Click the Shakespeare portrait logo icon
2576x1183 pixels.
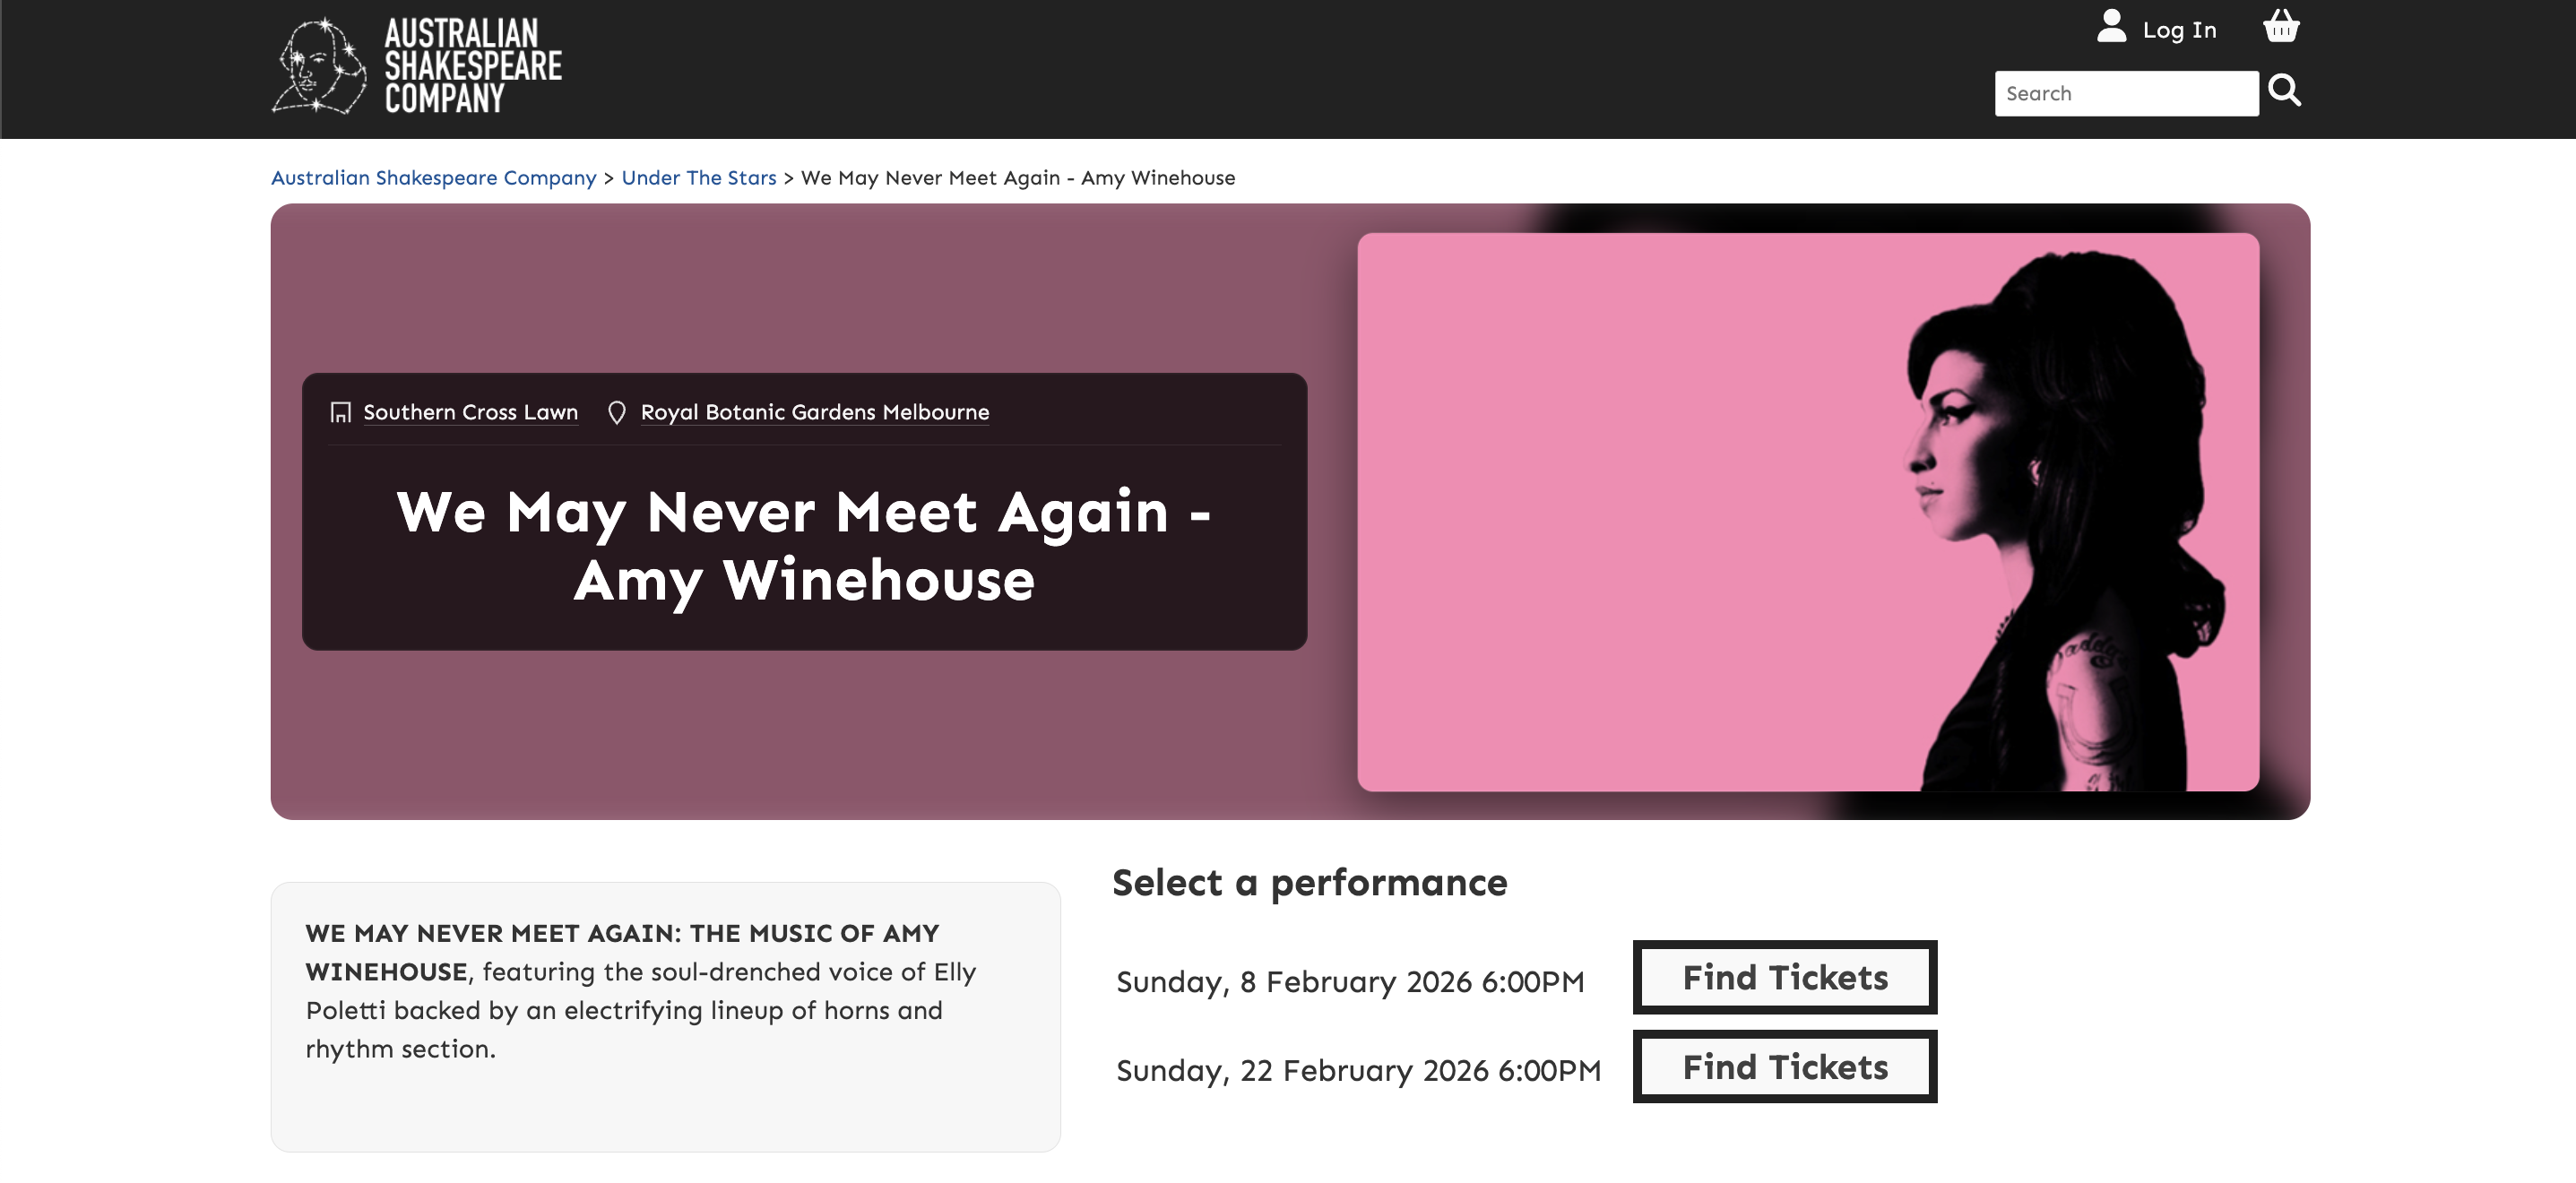pyautogui.click(x=318, y=66)
